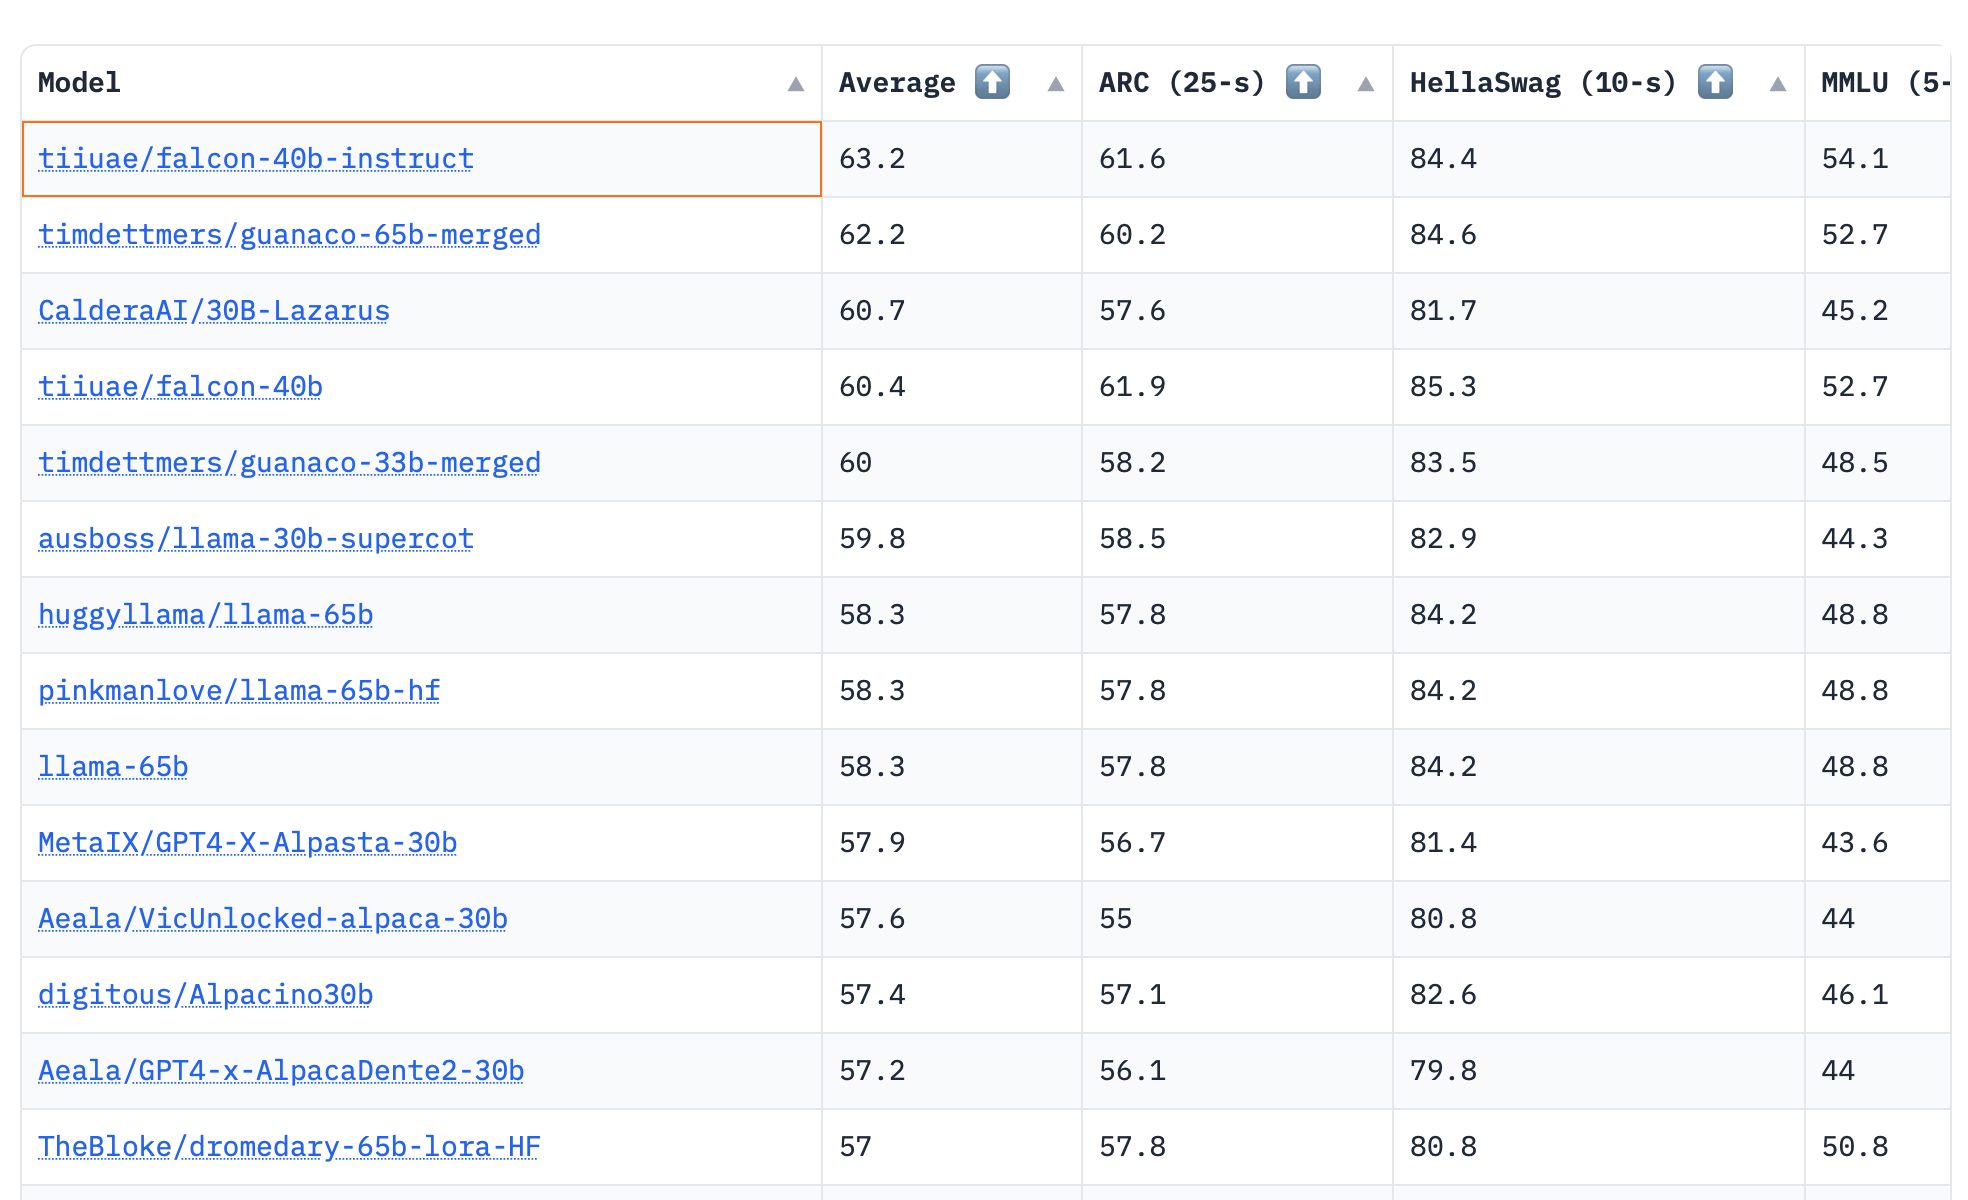Select the 59.8 Average cell
The image size is (1968, 1200).
(952, 539)
